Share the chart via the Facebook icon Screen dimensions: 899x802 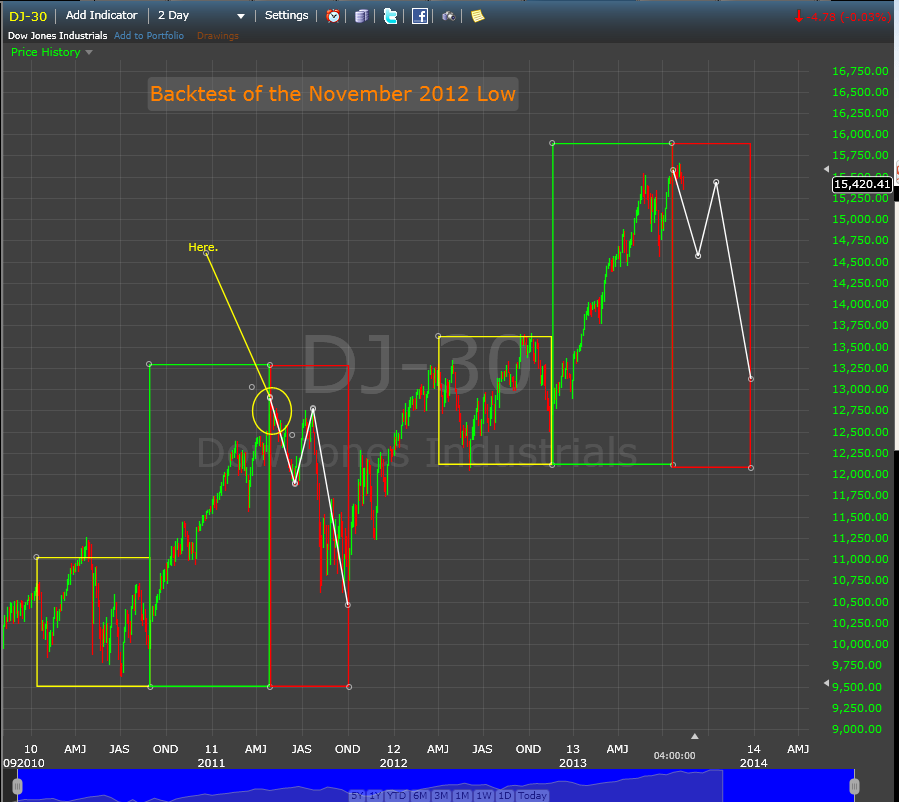tap(420, 16)
